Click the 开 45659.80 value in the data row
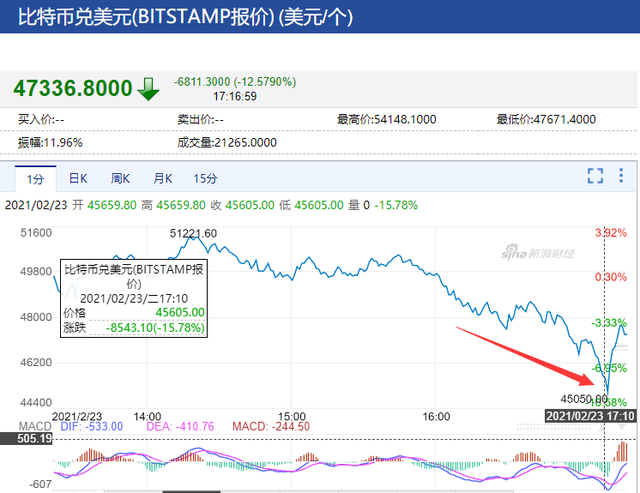 104,205
